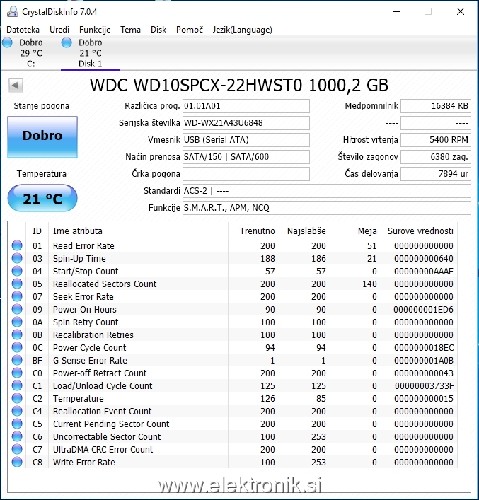
Task: Click the blue status circle for Disk 1
Action: click(67, 43)
